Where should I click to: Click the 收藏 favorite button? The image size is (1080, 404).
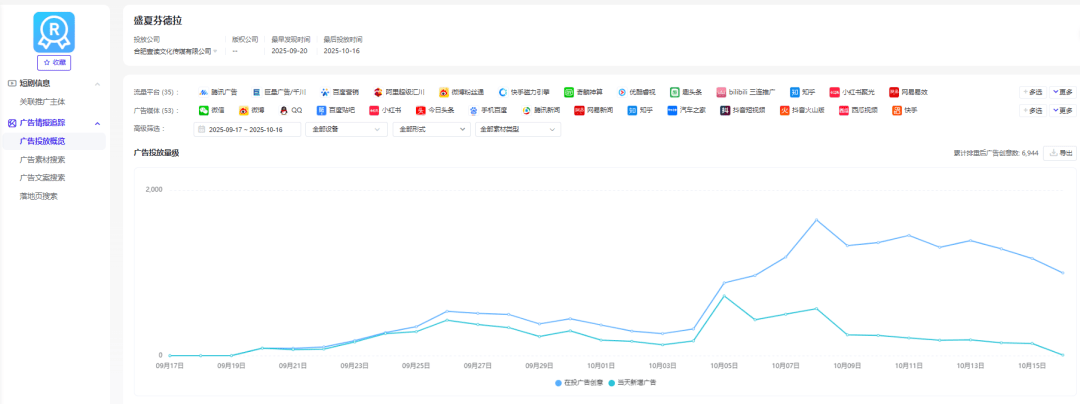(55, 62)
